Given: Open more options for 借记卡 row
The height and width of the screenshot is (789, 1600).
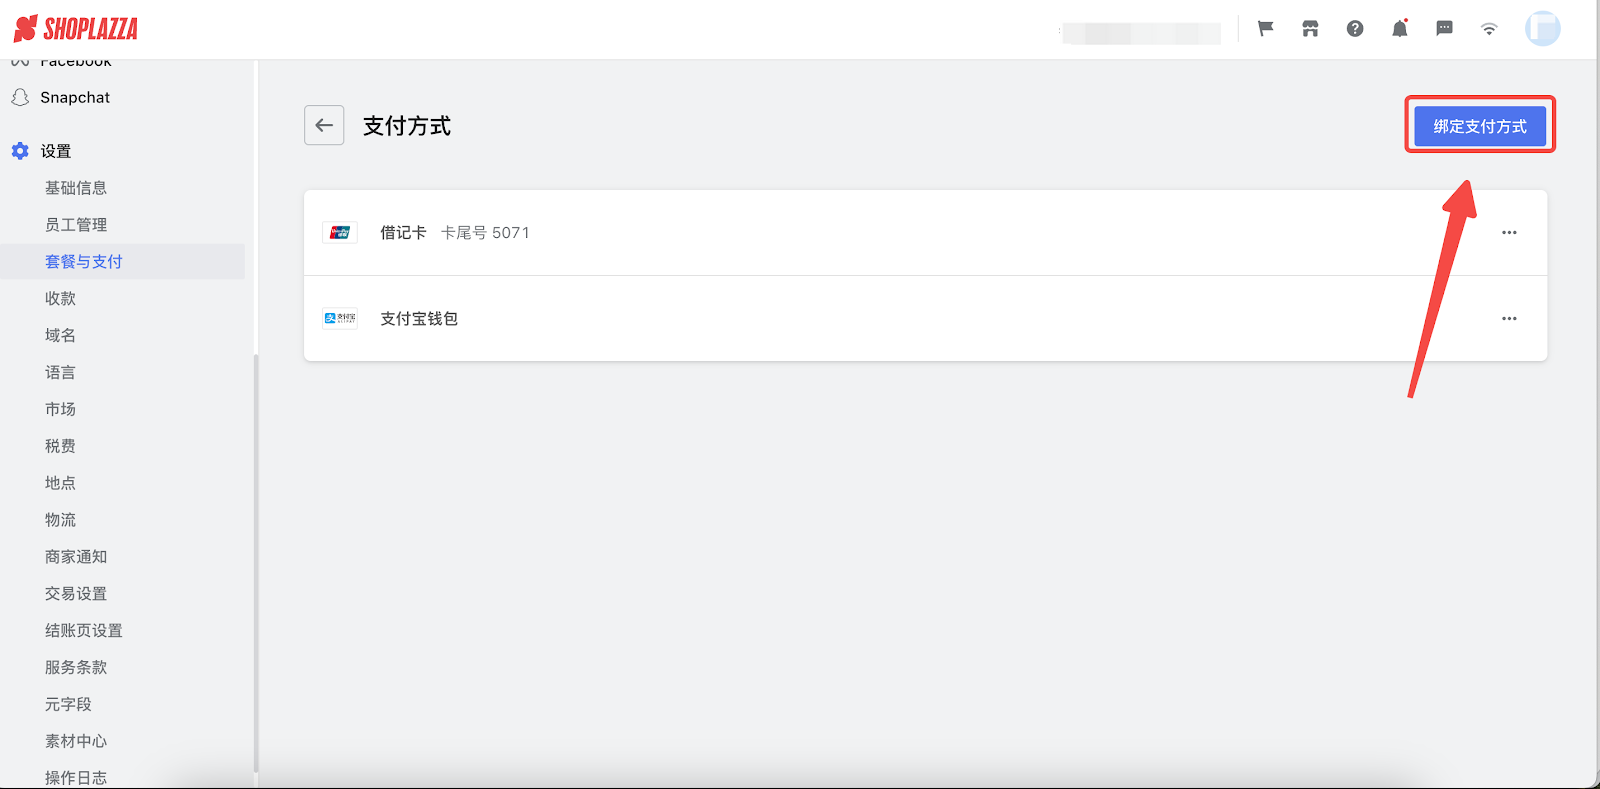Looking at the screenshot, I should (1509, 232).
